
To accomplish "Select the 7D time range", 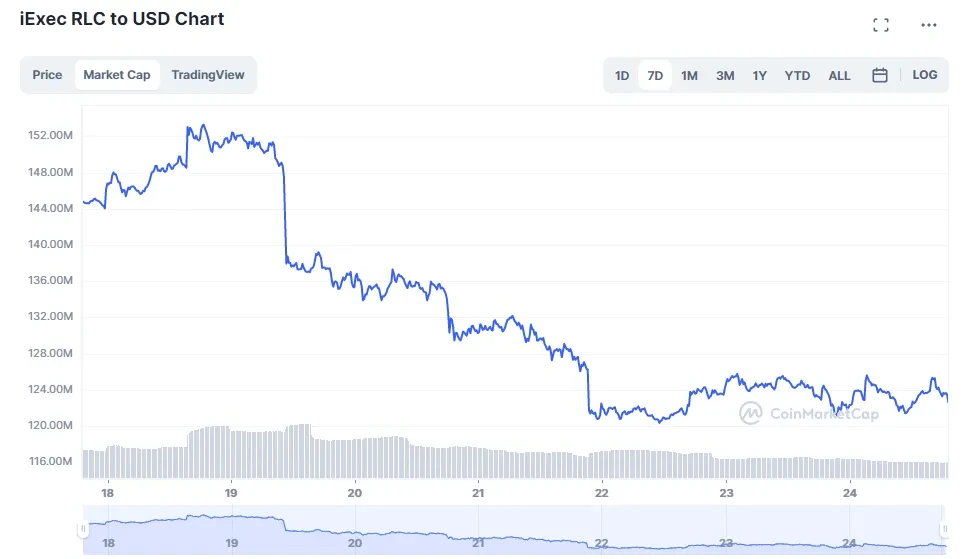I will click(655, 75).
